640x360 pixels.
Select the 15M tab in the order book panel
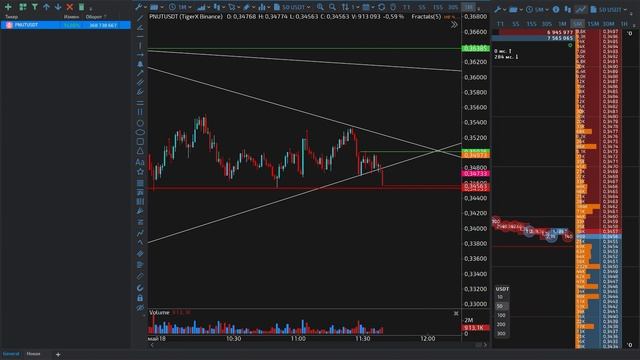593,24
